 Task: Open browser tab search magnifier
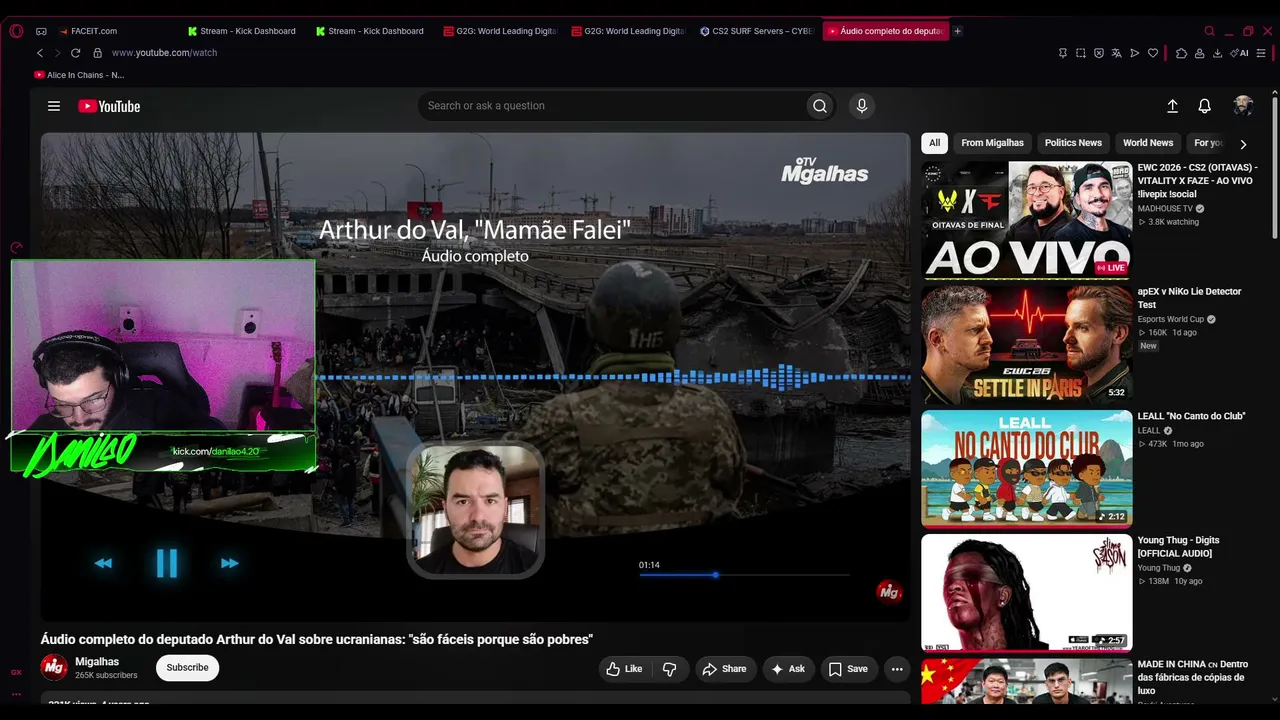coord(1210,31)
